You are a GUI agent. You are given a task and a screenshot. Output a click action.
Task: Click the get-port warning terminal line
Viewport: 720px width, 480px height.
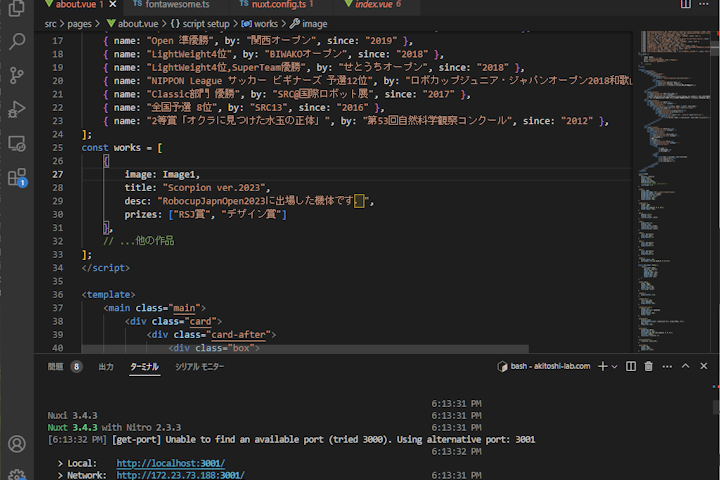(291, 439)
